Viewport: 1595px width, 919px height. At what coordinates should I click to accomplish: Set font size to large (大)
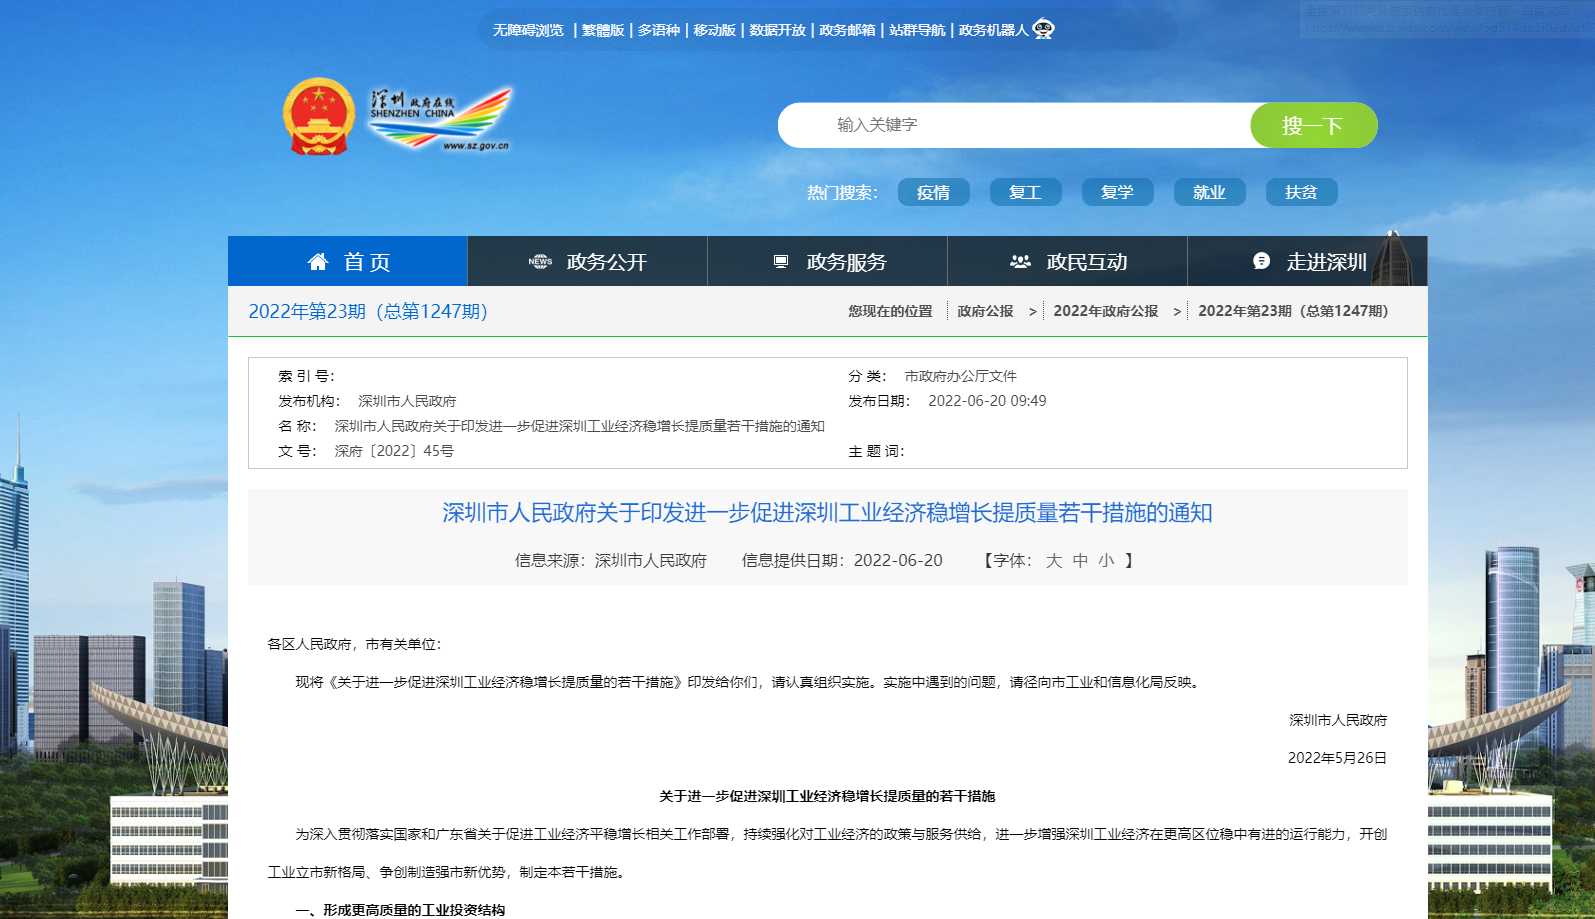click(x=1053, y=561)
